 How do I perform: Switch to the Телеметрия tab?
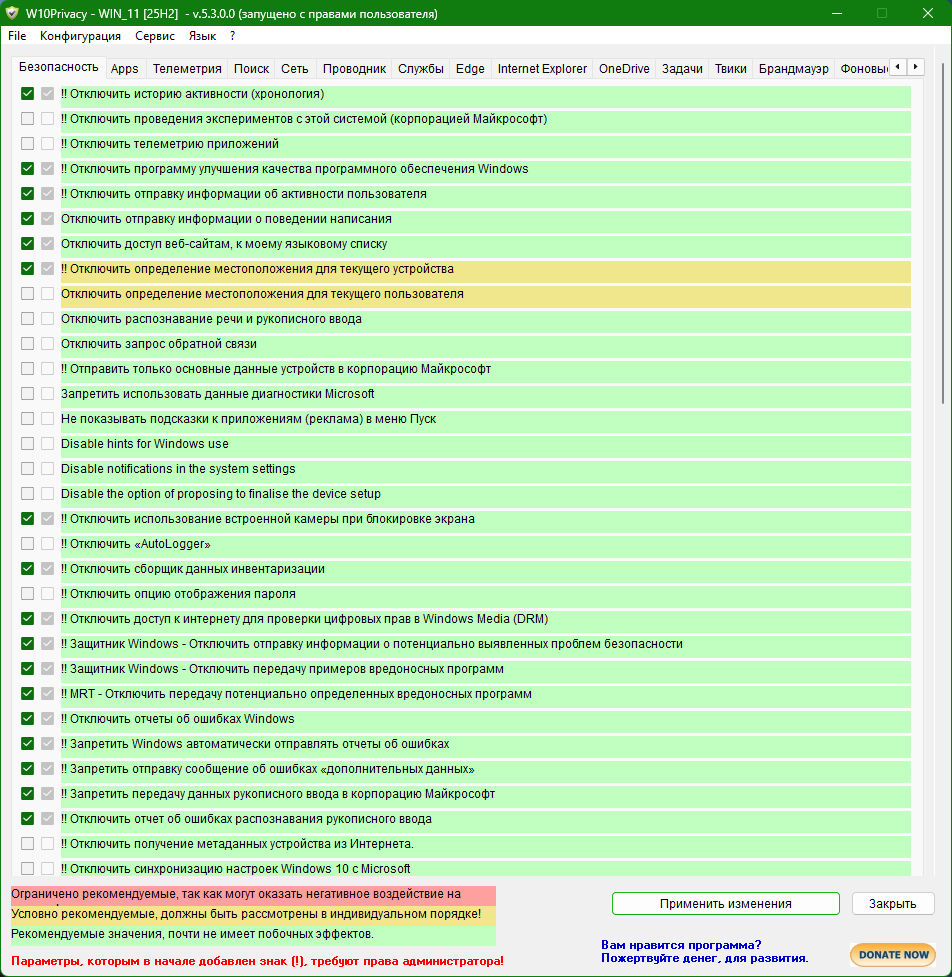coord(186,69)
